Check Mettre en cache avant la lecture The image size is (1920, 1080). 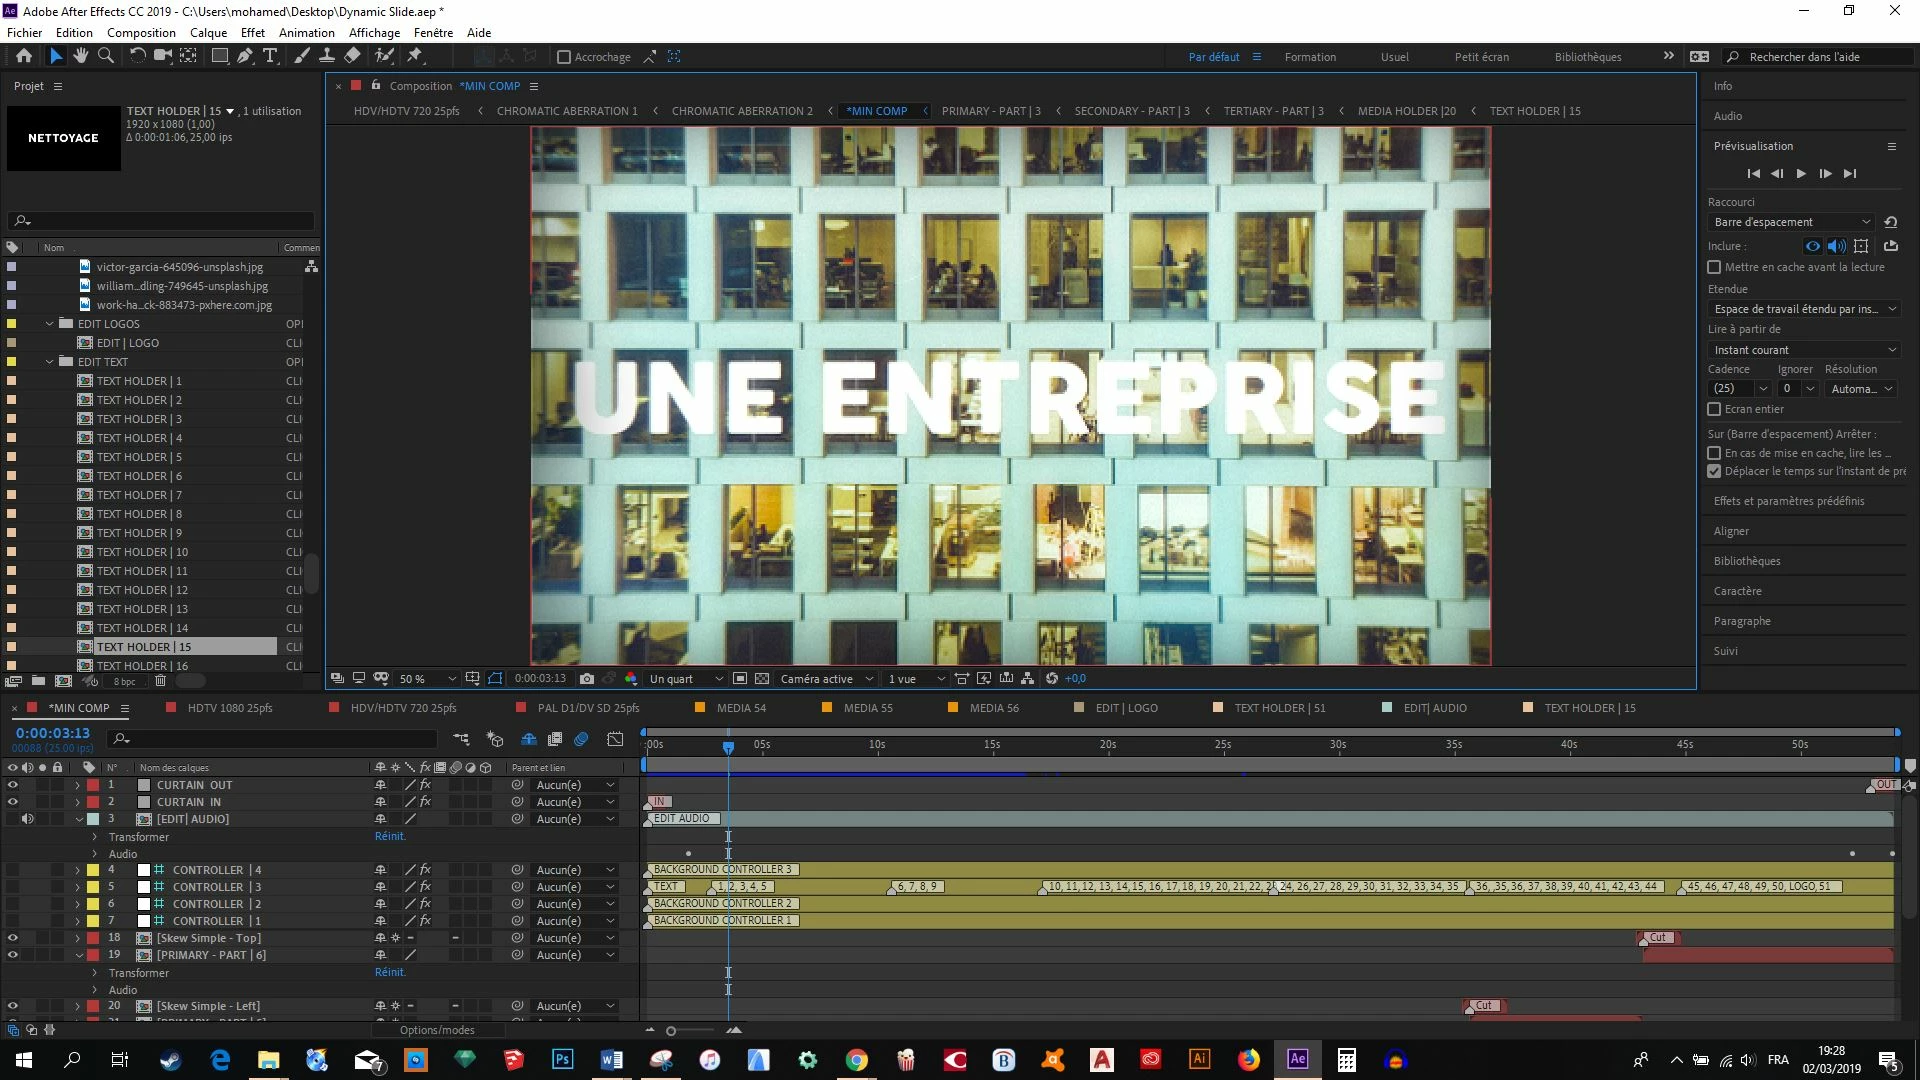click(1714, 267)
